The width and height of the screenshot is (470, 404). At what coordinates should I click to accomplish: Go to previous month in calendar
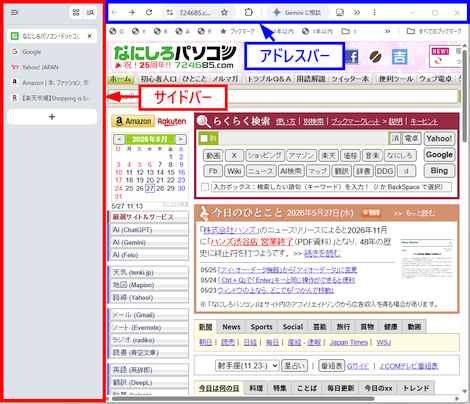coord(119,139)
